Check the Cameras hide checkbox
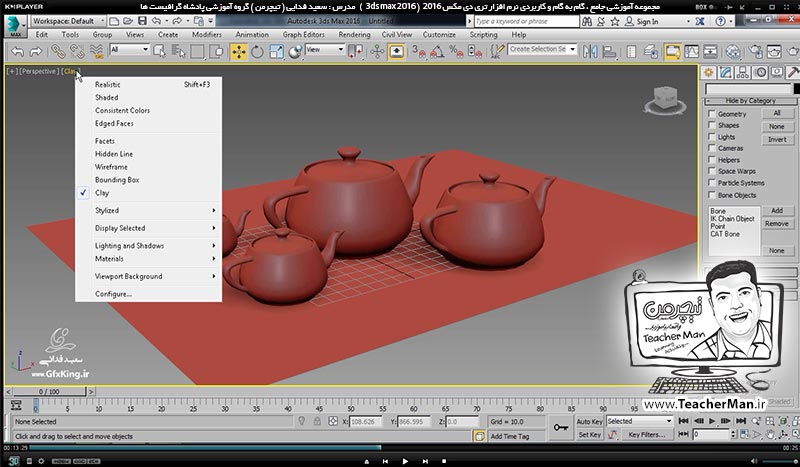800x467 pixels. 711,148
